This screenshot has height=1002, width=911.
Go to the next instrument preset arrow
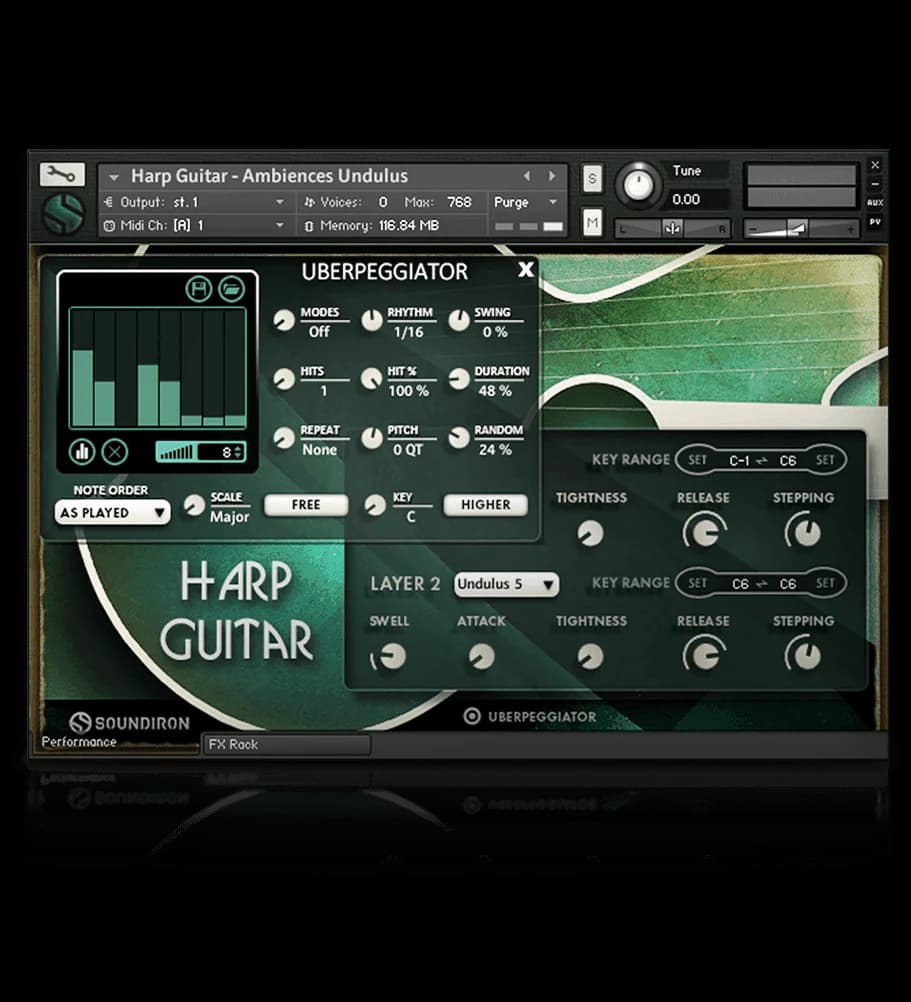[551, 176]
